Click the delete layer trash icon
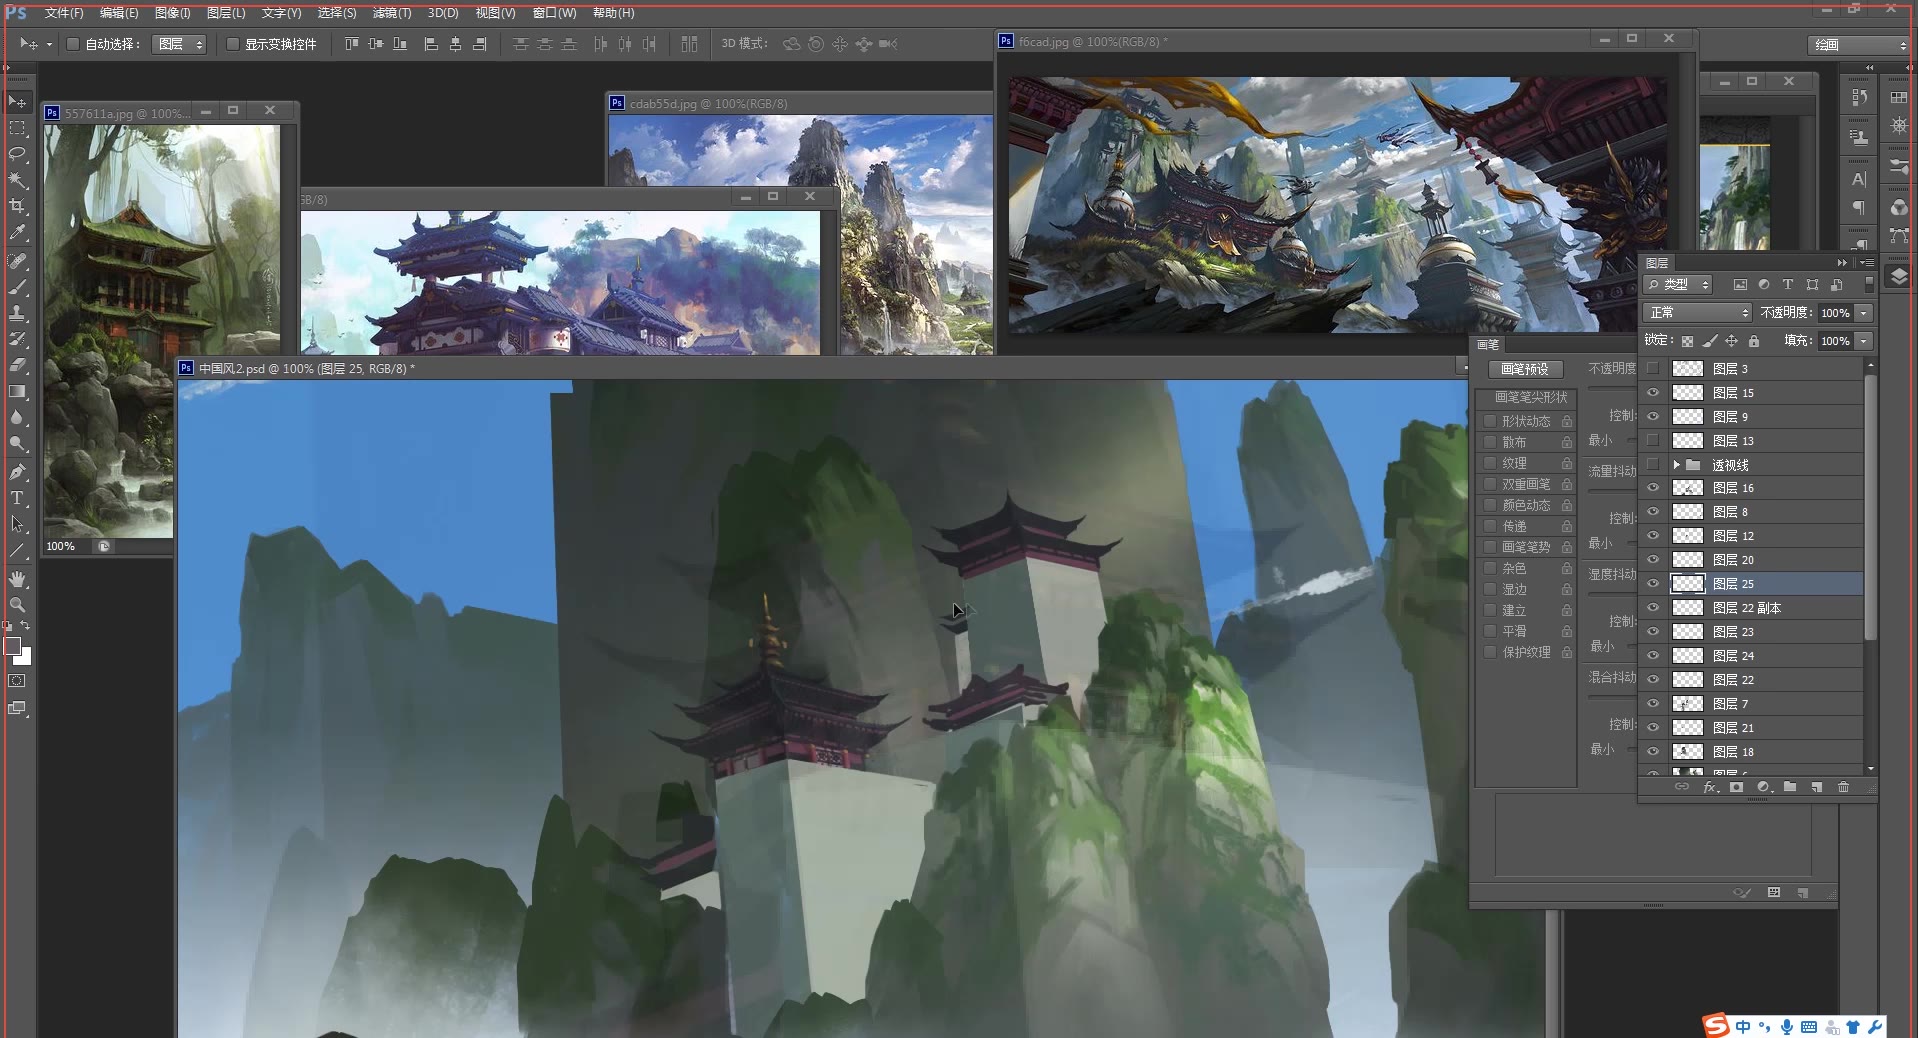The height and width of the screenshot is (1038, 1918). (1843, 787)
